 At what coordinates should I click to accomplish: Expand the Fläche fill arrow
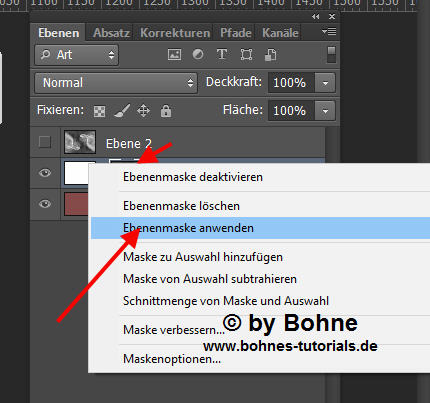[x=325, y=111]
